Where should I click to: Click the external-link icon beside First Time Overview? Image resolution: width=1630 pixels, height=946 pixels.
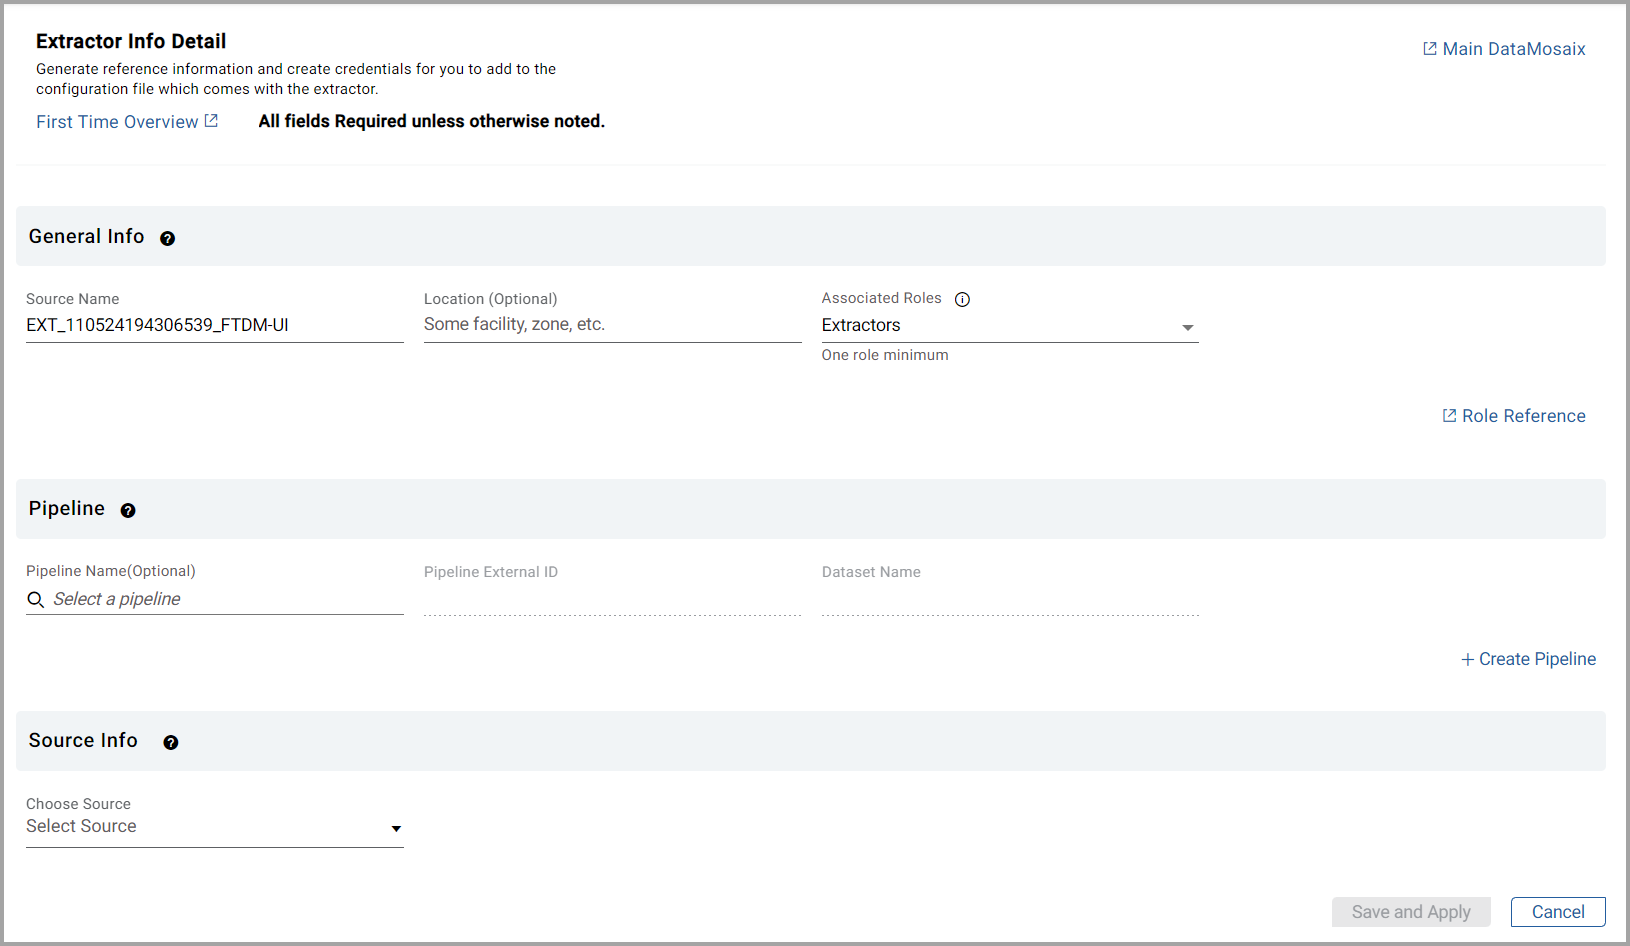(x=211, y=121)
